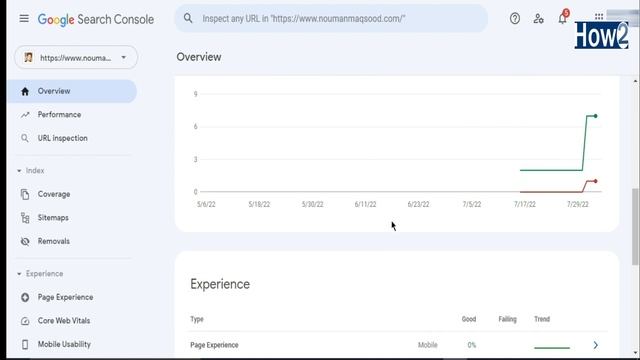Click the Failing column header
Screen dimensions: 640x360
507,319
